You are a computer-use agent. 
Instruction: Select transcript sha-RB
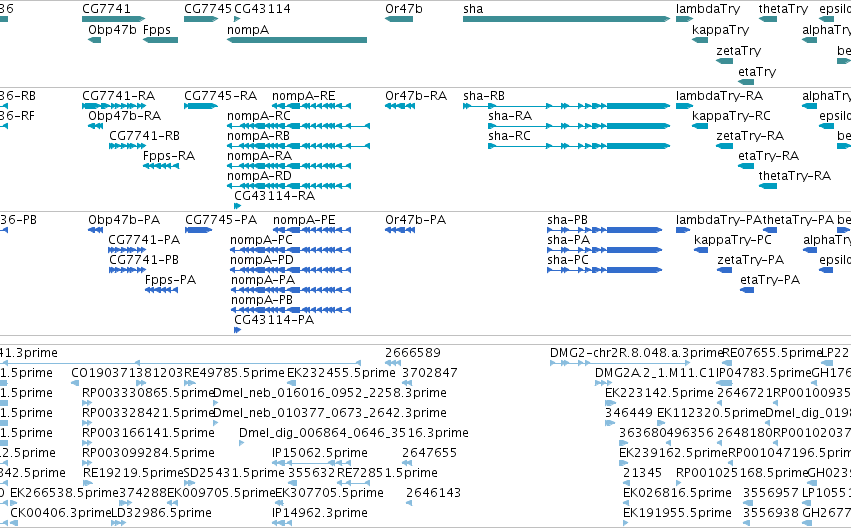[484, 96]
